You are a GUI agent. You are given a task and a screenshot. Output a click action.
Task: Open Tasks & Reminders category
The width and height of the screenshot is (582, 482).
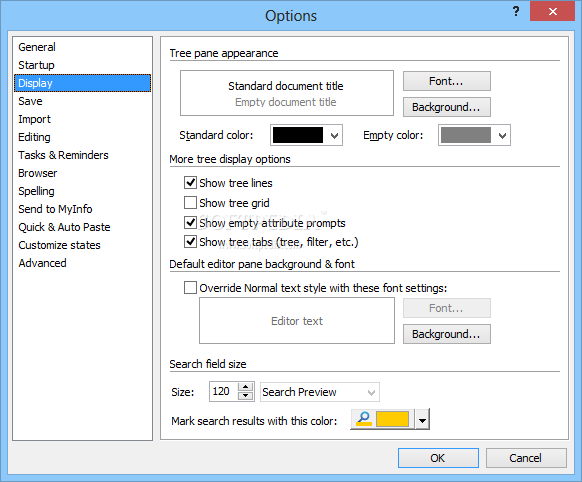pyautogui.click(x=82, y=155)
